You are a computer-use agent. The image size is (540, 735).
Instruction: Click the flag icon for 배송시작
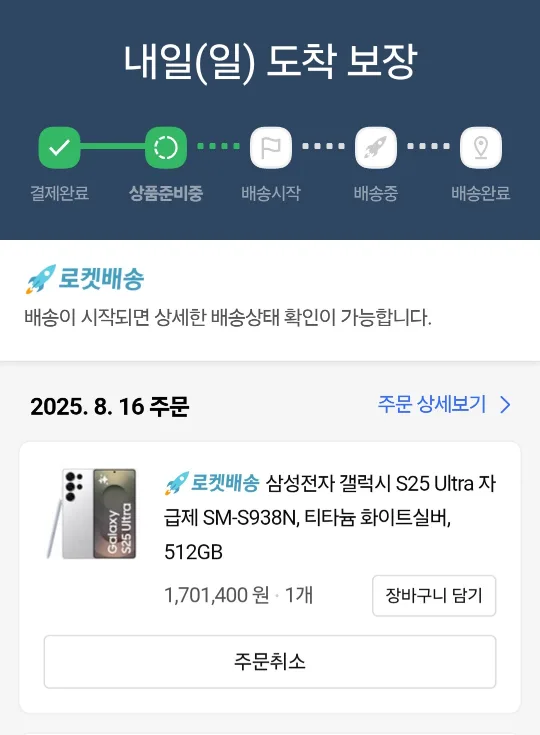271,147
